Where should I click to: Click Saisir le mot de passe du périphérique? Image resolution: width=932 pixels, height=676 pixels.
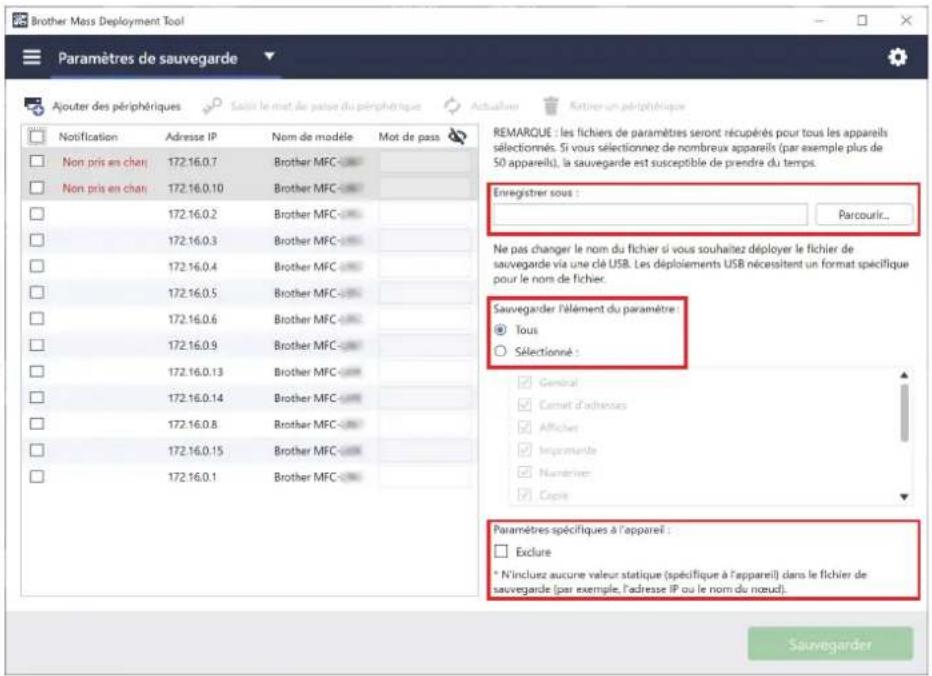pyautogui.click(x=325, y=106)
